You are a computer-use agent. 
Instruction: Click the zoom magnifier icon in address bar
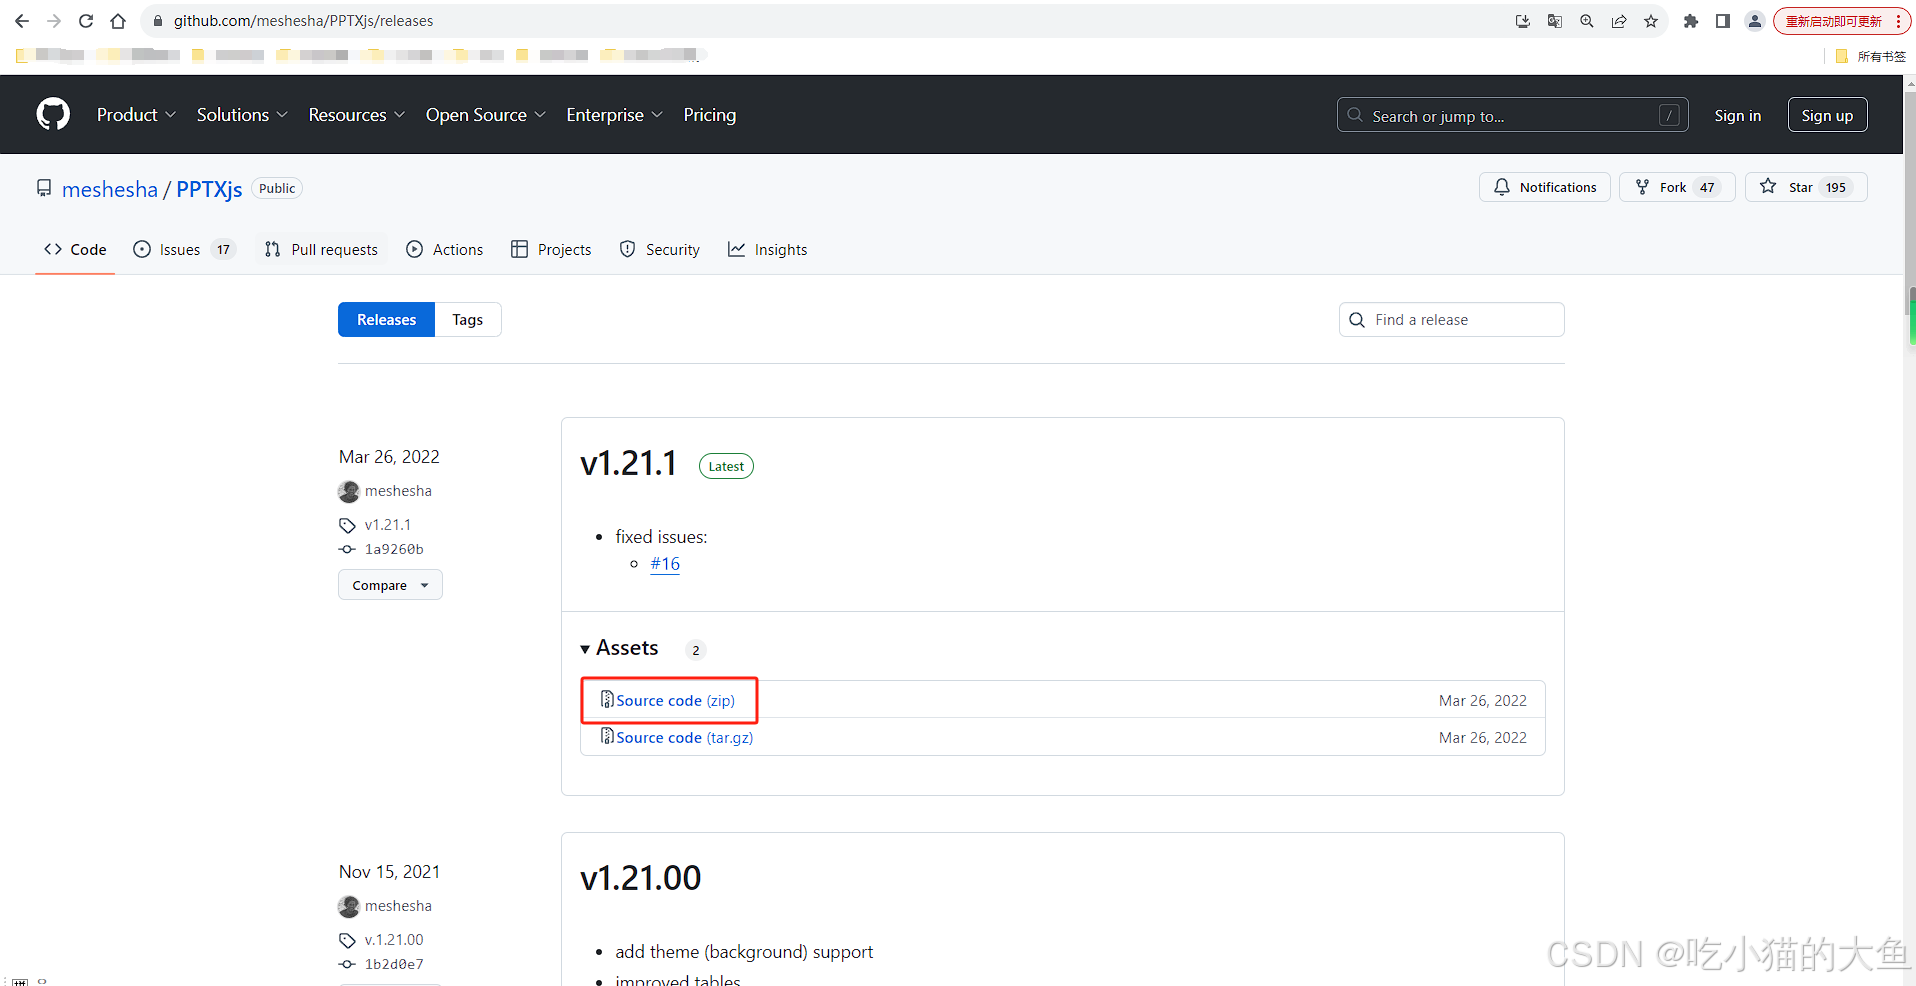click(x=1587, y=21)
